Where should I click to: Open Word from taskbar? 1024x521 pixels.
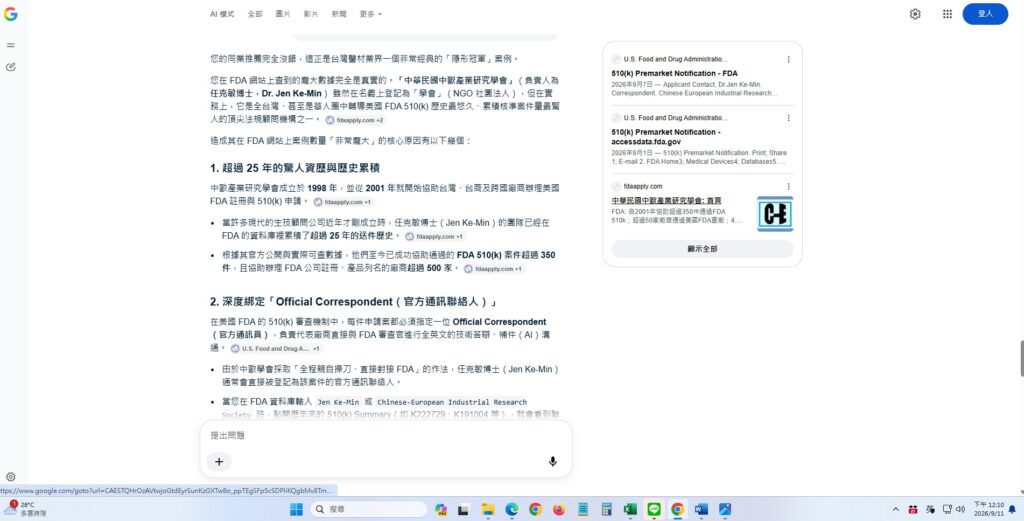[x=701, y=509]
